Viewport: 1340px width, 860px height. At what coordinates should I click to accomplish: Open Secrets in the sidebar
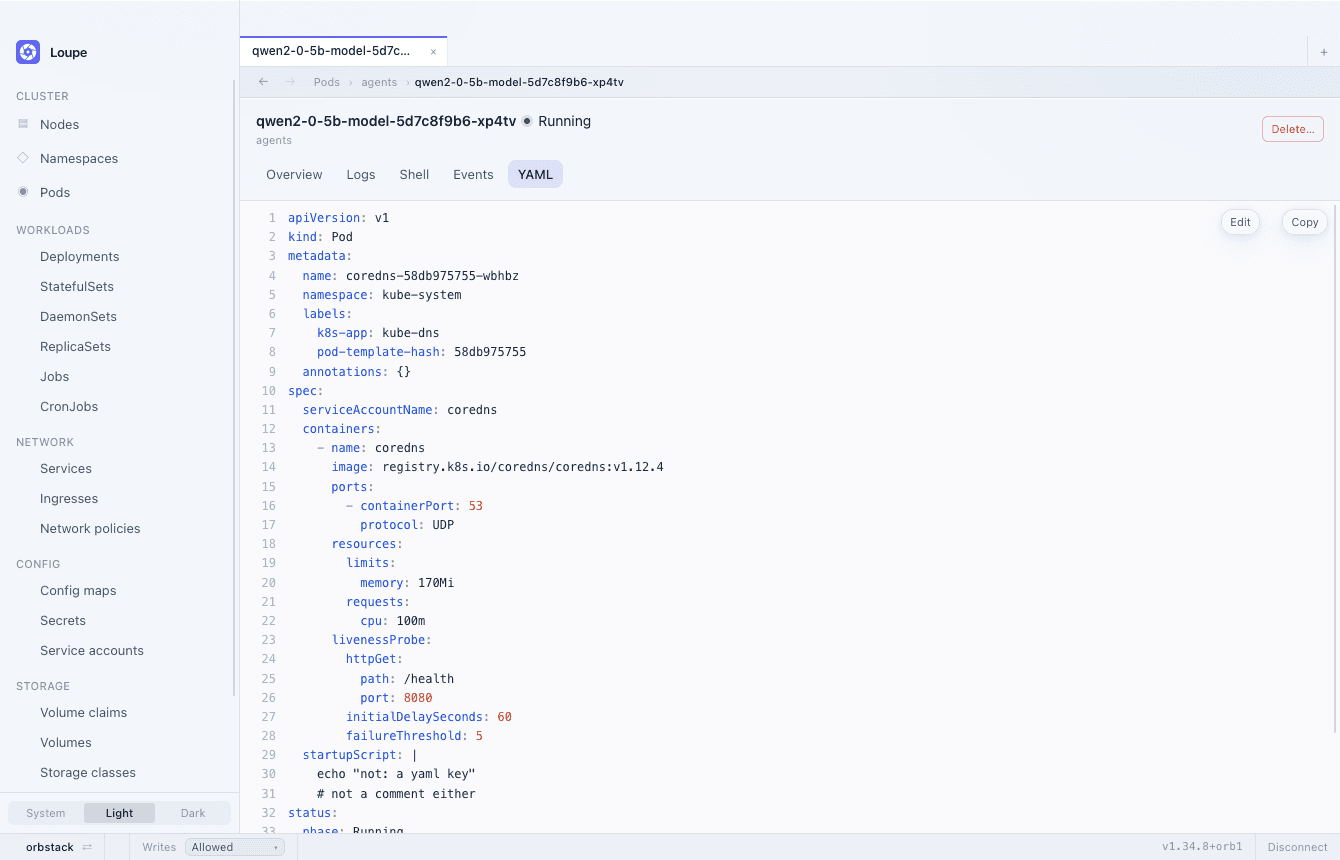(63, 620)
